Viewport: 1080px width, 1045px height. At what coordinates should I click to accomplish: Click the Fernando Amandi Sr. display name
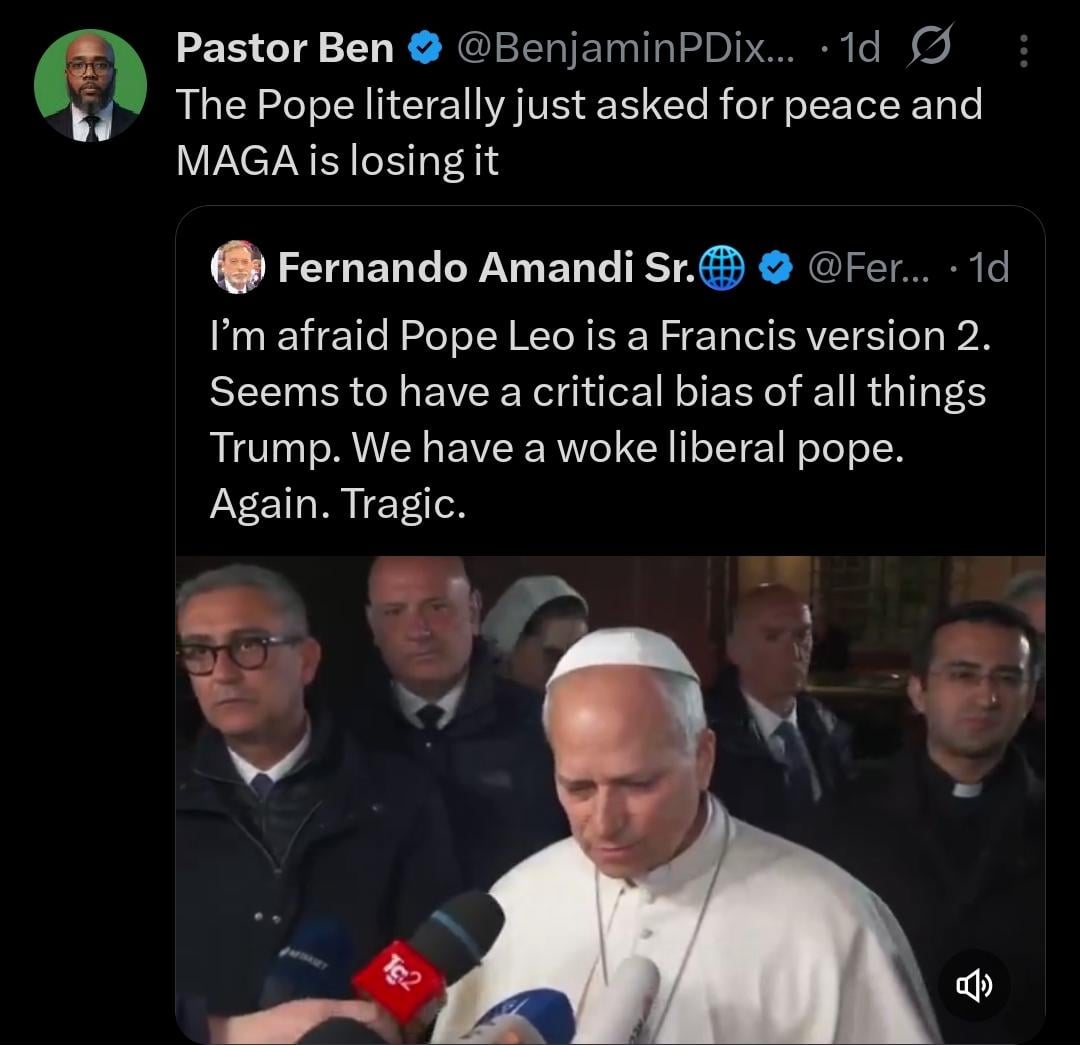tap(485, 267)
